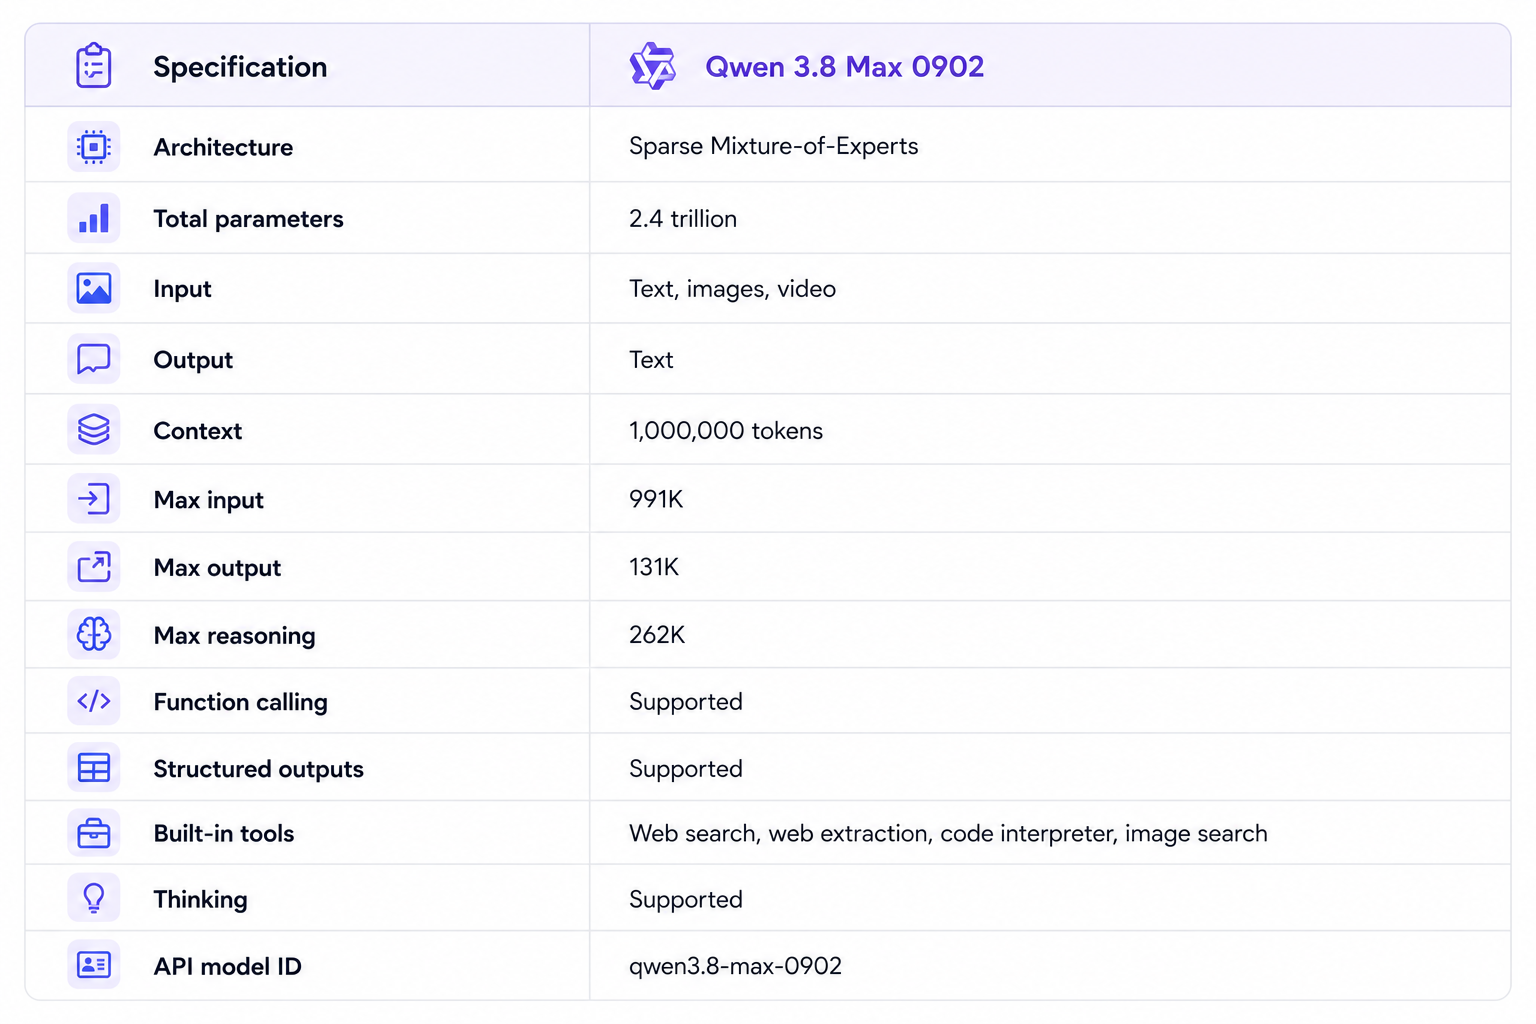Click the 1,000,000 tokens value
Image resolution: width=1536 pixels, height=1024 pixels.
pos(726,431)
